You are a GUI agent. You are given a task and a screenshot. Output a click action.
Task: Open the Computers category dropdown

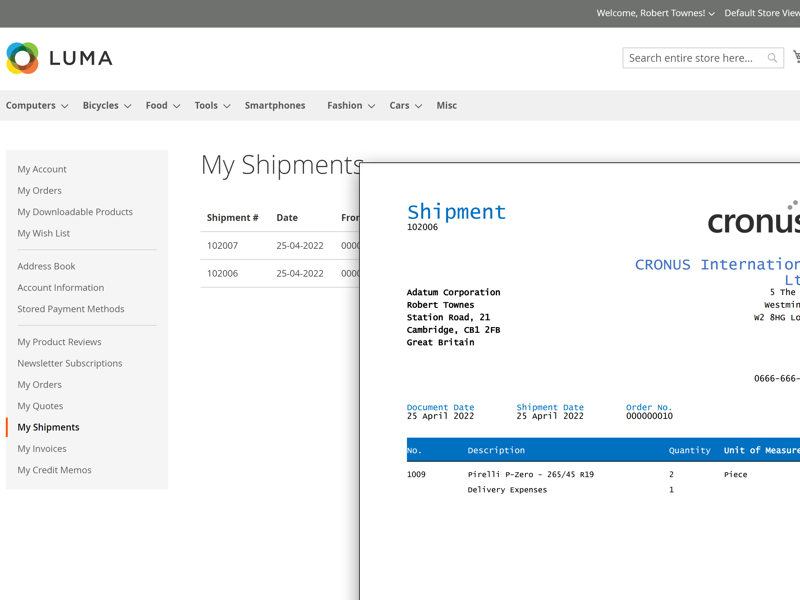[x=37, y=105]
